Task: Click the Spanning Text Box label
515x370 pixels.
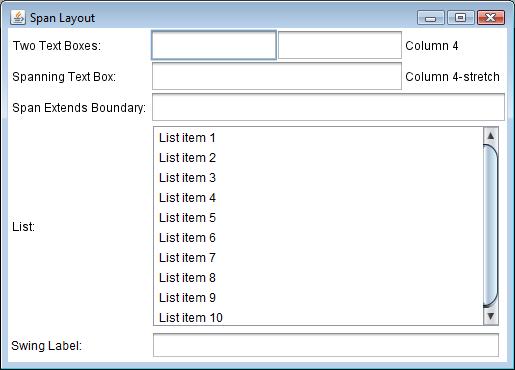Action: (x=64, y=77)
